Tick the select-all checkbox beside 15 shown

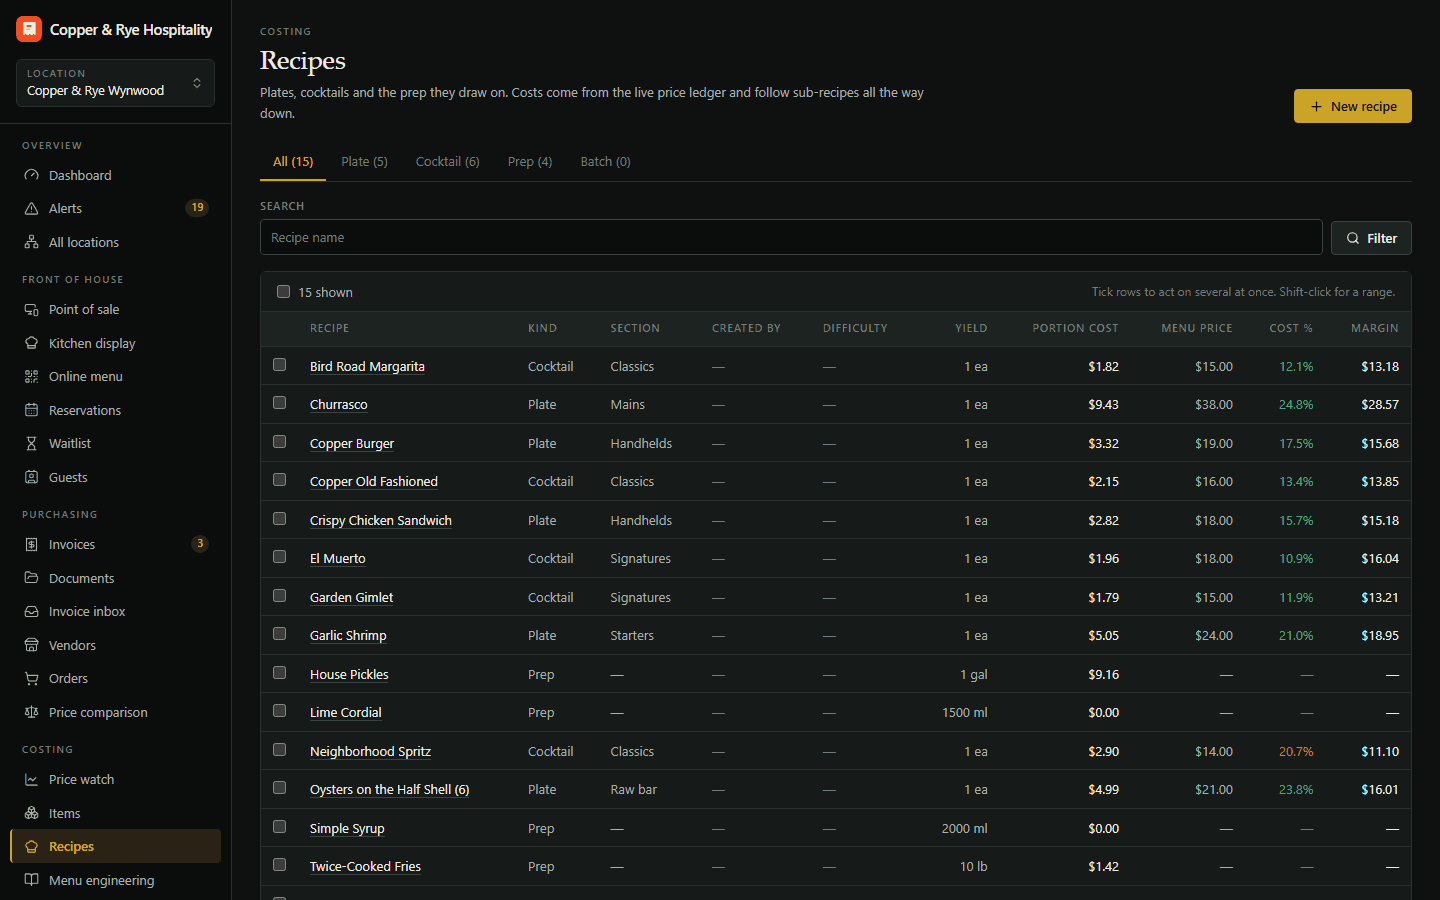tap(283, 292)
